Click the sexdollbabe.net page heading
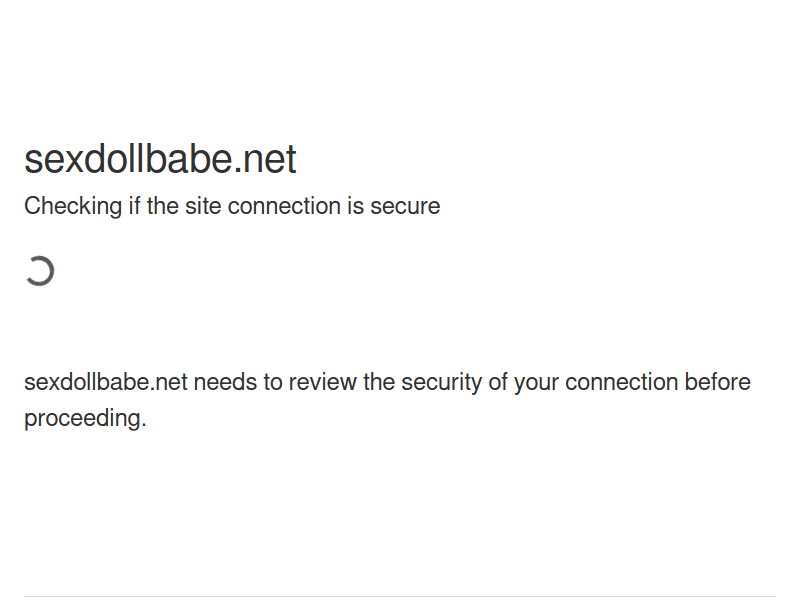800x600 pixels. coord(160,159)
